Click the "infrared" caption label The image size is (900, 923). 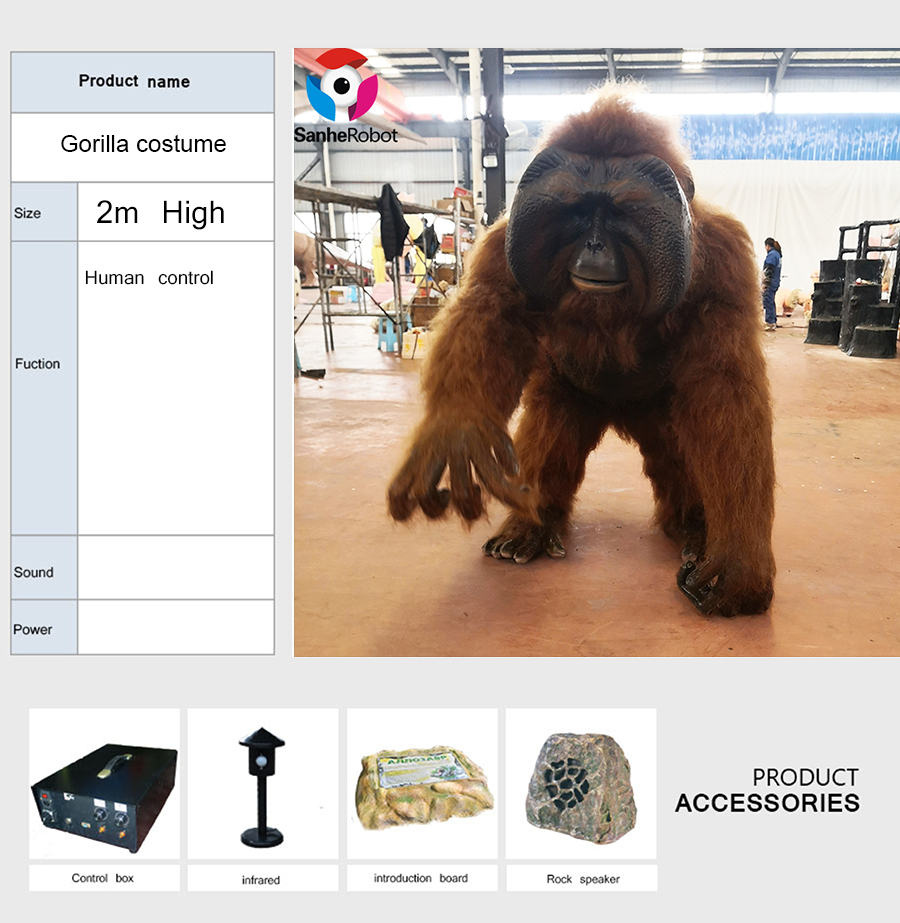click(261, 880)
